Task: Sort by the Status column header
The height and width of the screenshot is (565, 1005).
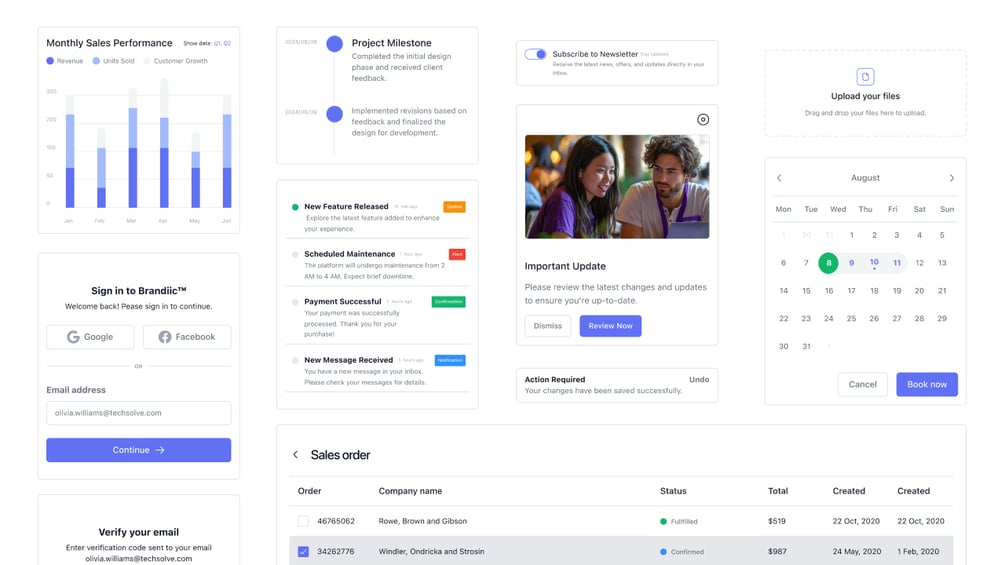Action: pyautogui.click(x=673, y=491)
